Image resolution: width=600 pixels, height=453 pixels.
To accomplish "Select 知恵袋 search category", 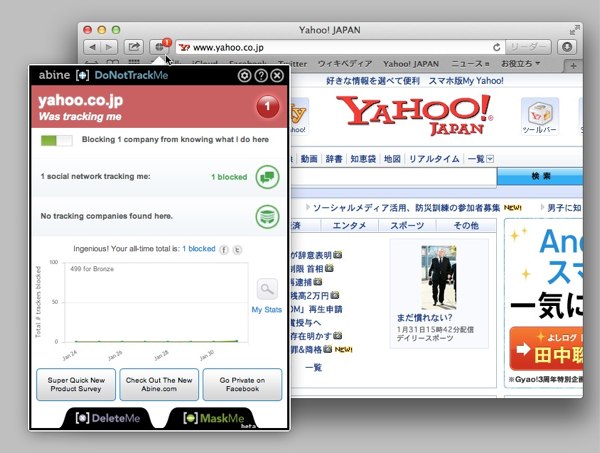I will 363,159.
